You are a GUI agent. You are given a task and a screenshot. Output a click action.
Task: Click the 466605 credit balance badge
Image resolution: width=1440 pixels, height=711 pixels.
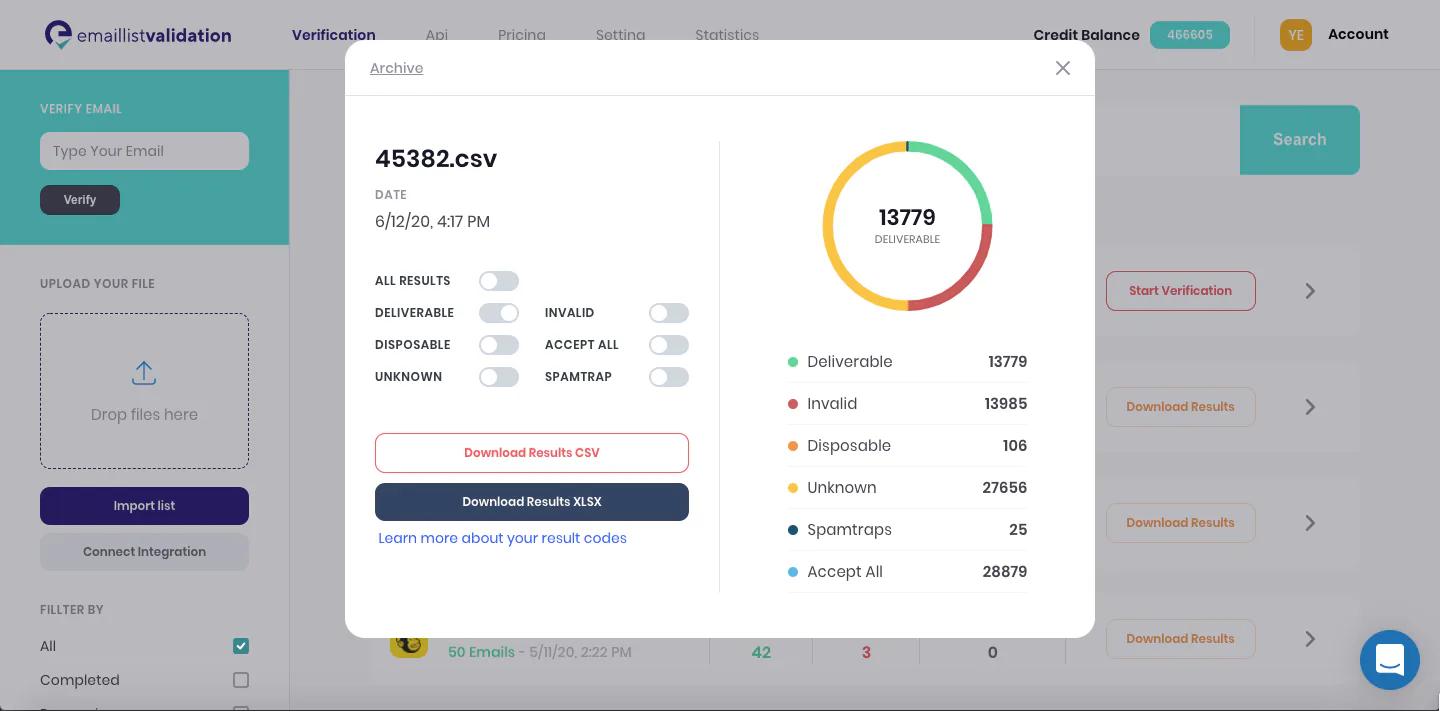[1190, 35]
